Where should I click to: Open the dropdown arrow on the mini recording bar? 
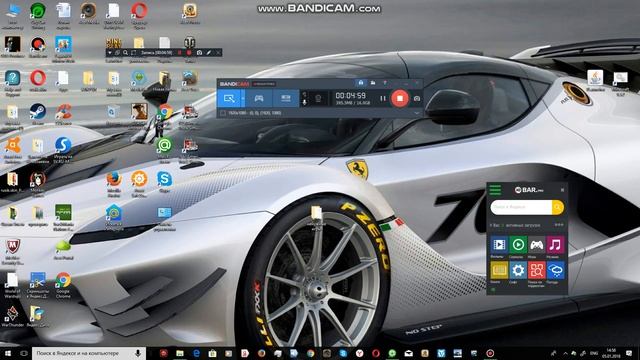109,53
